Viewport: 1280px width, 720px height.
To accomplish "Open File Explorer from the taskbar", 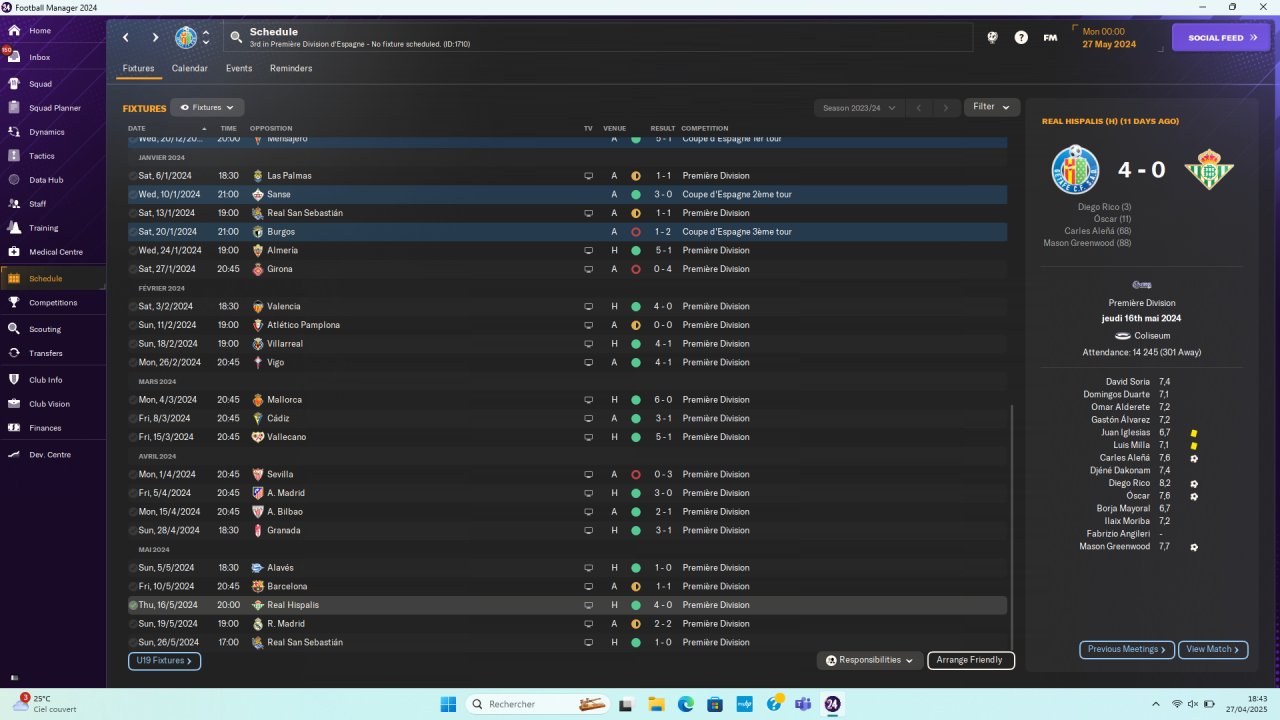I will [x=657, y=704].
